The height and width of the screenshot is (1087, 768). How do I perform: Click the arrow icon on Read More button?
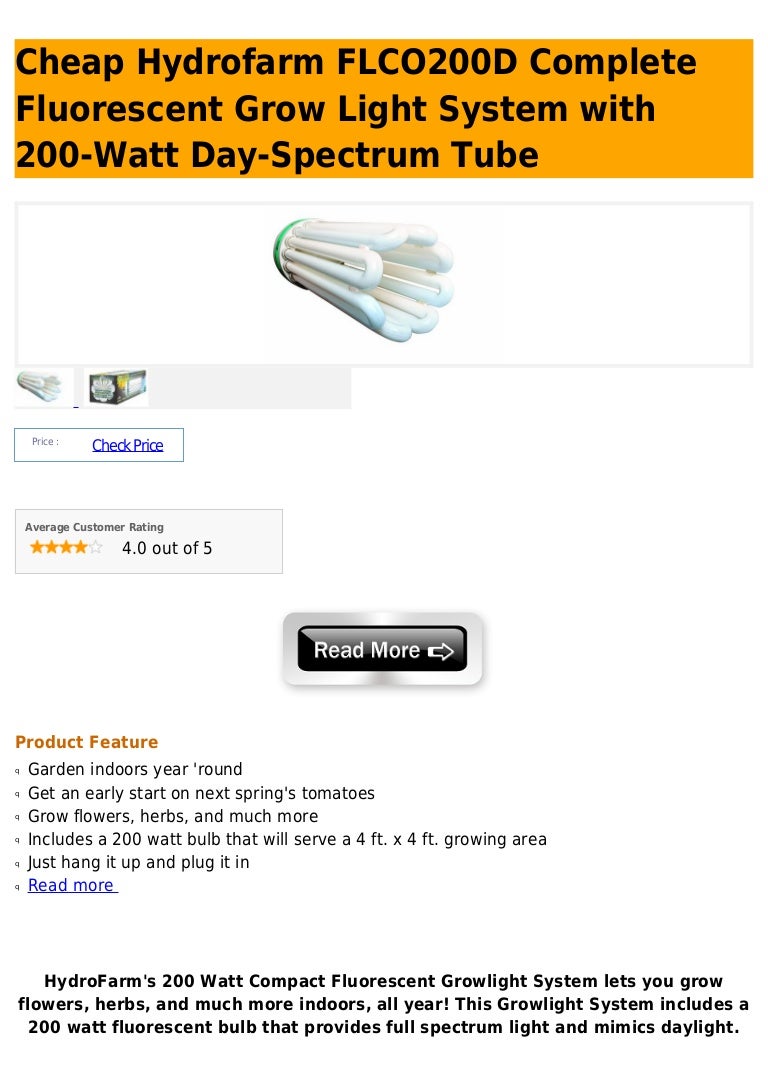[441, 651]
